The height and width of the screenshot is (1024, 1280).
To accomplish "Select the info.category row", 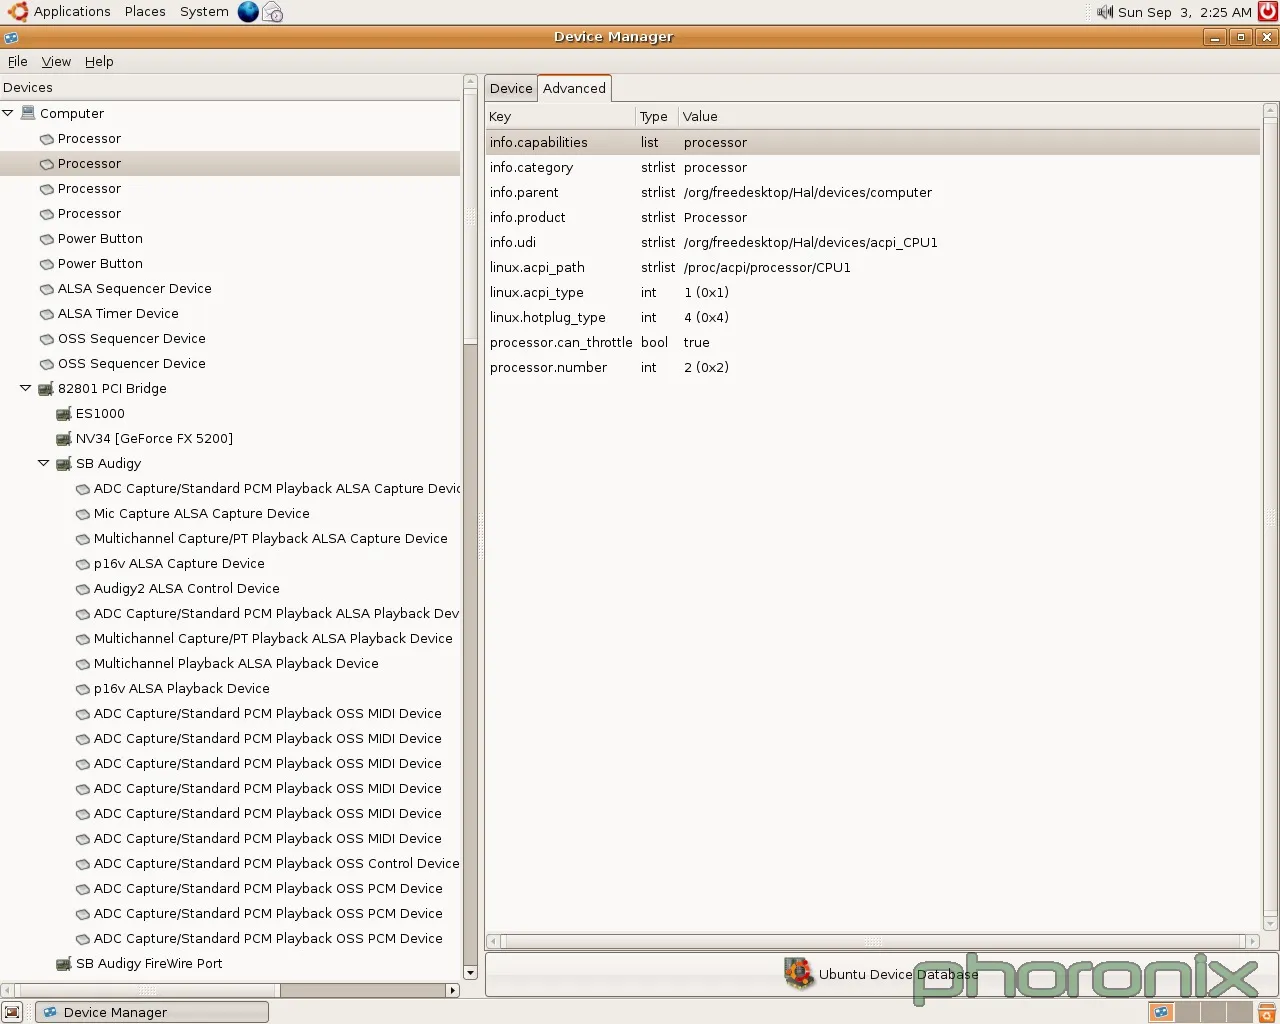I will [x=872, y=168].
